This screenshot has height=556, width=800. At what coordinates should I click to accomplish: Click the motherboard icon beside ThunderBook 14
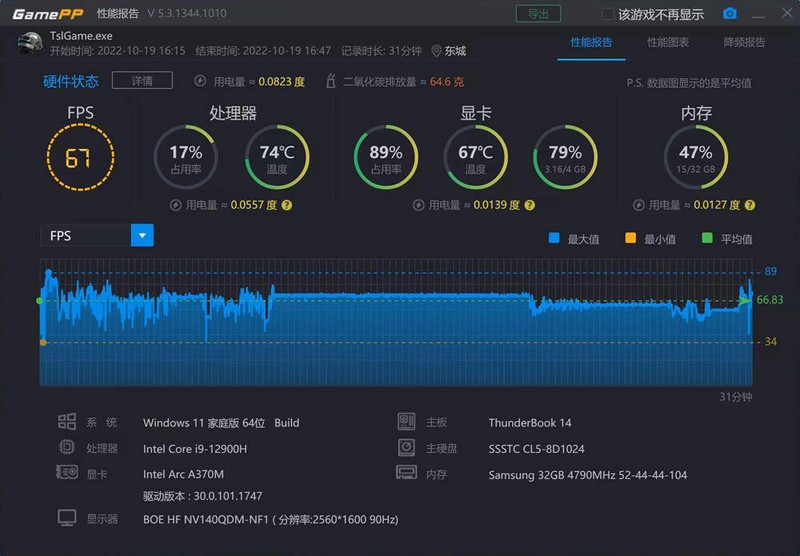406,422
